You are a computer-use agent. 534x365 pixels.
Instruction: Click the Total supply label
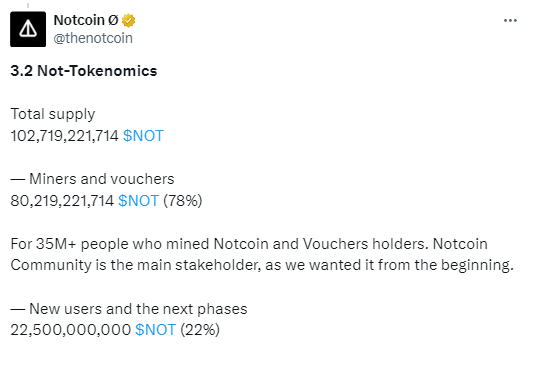click(53, 114)
